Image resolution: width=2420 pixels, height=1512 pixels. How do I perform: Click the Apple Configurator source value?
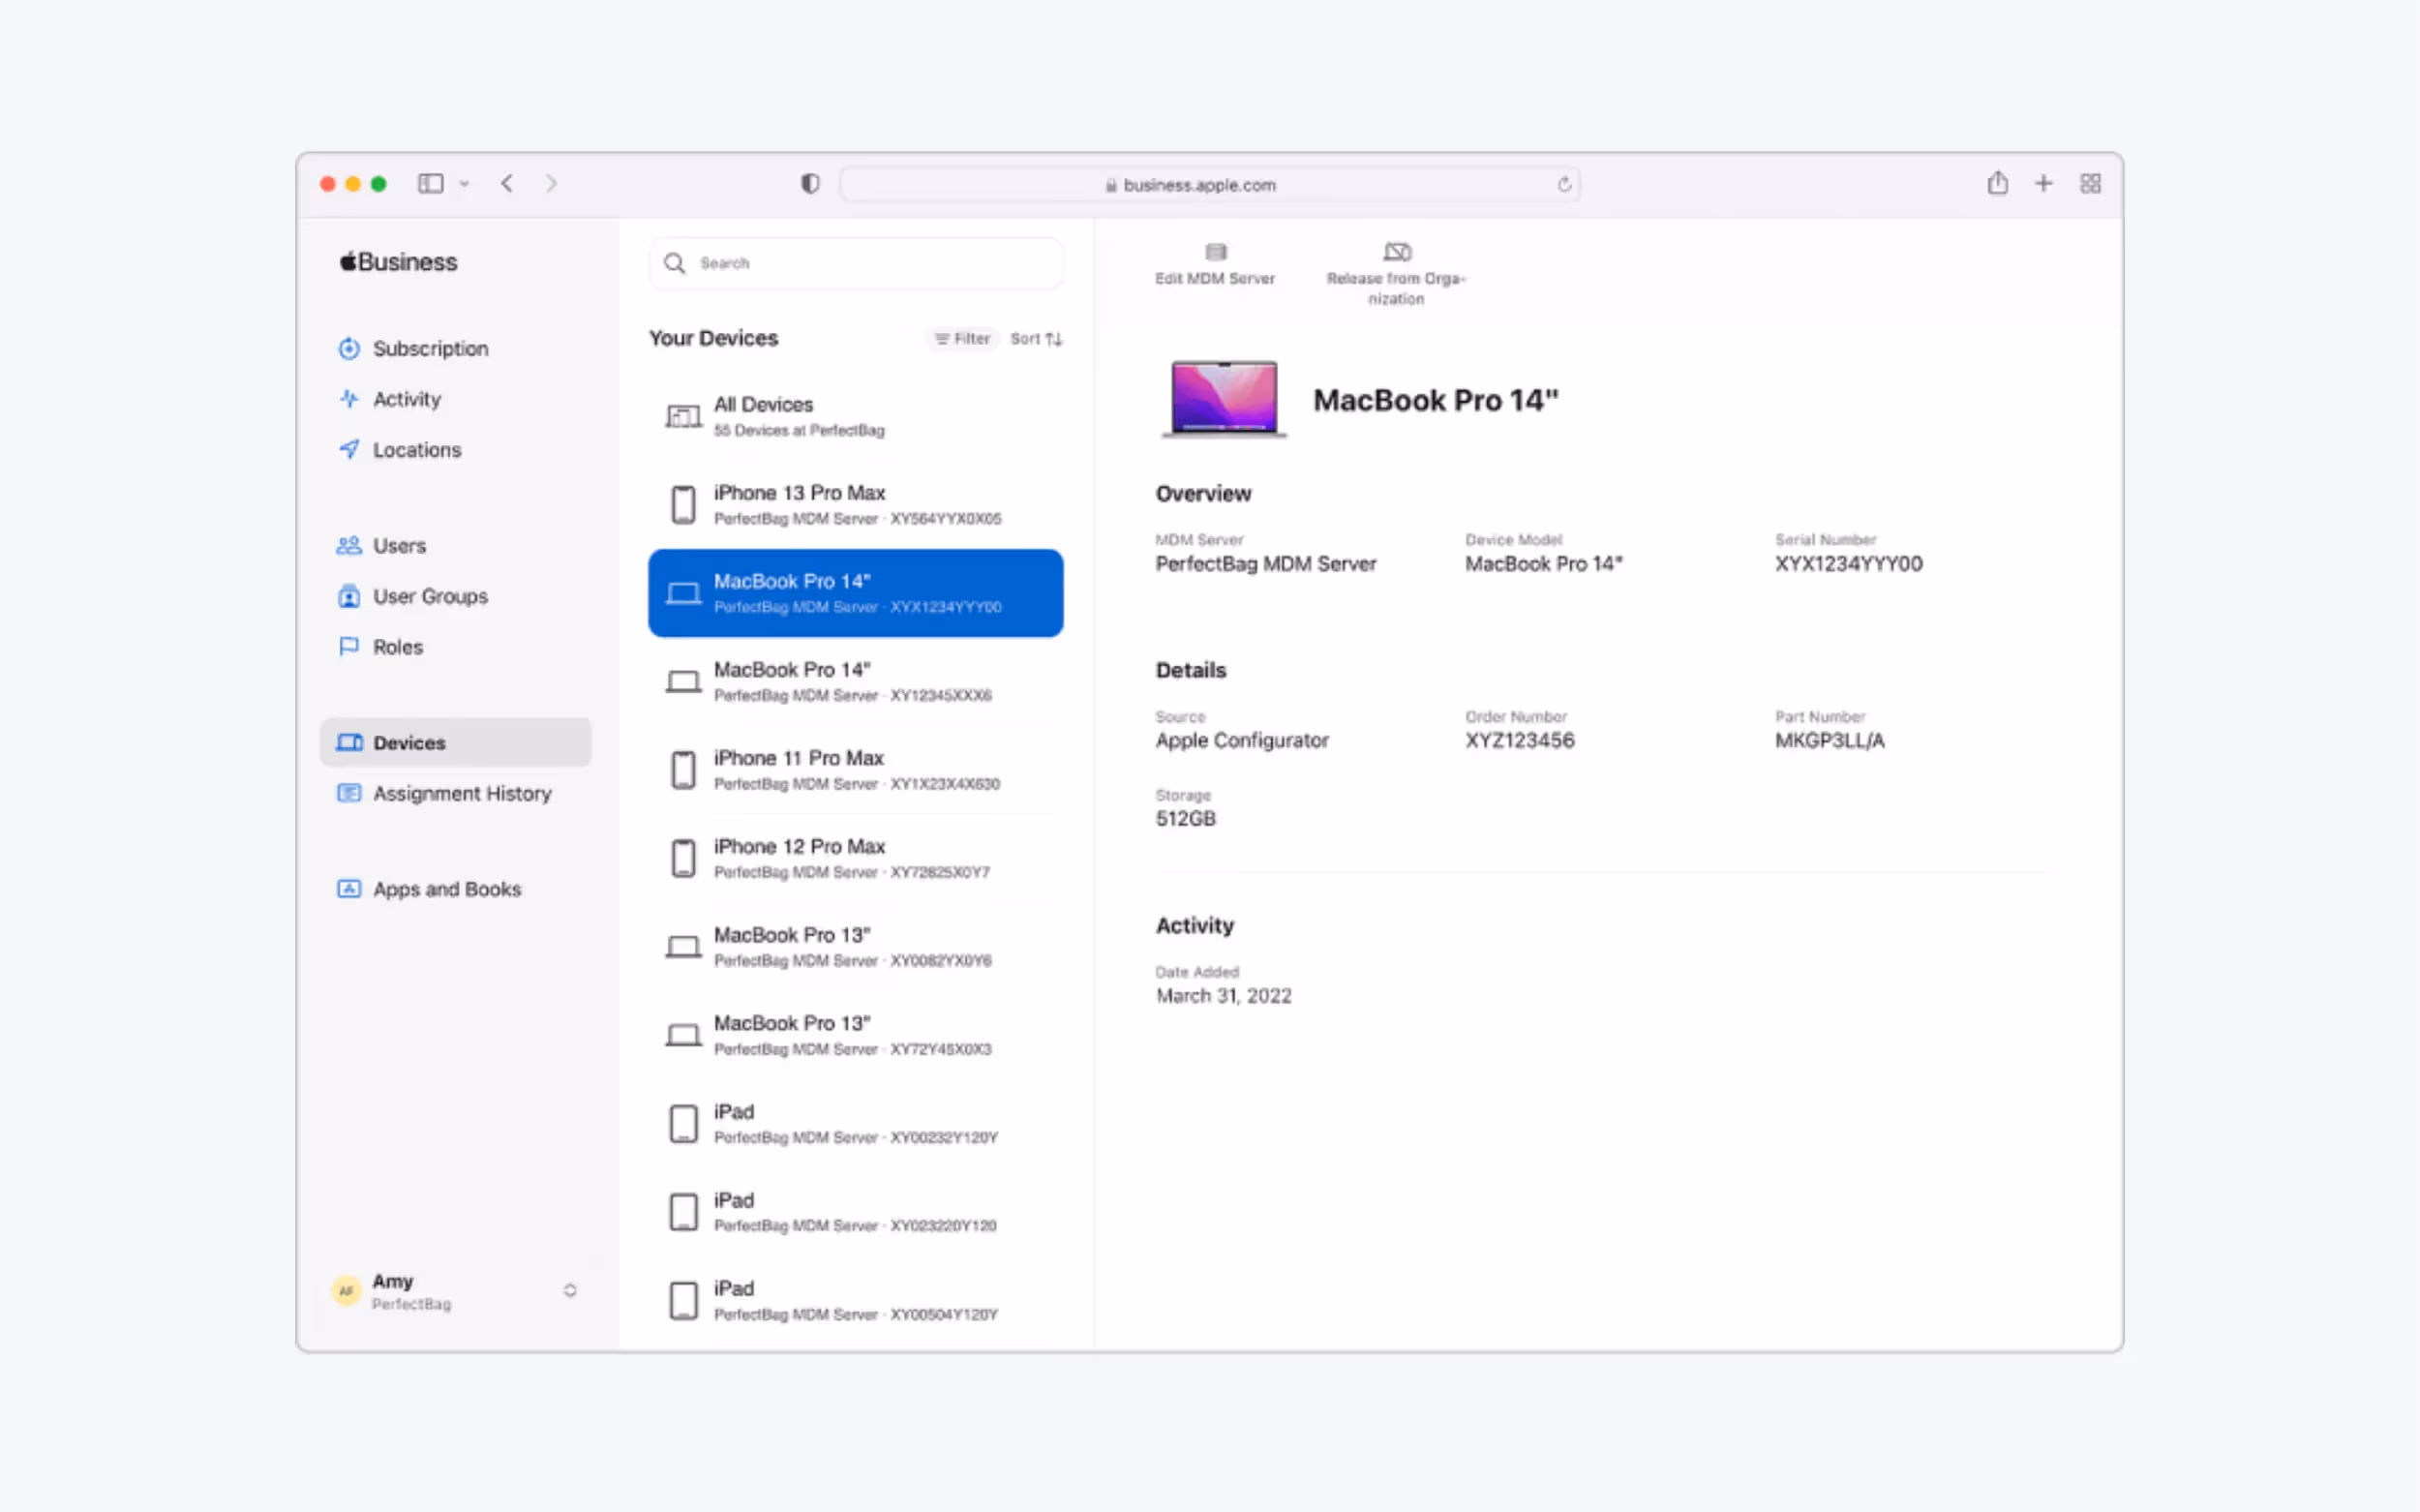(x=1242, y=740)
